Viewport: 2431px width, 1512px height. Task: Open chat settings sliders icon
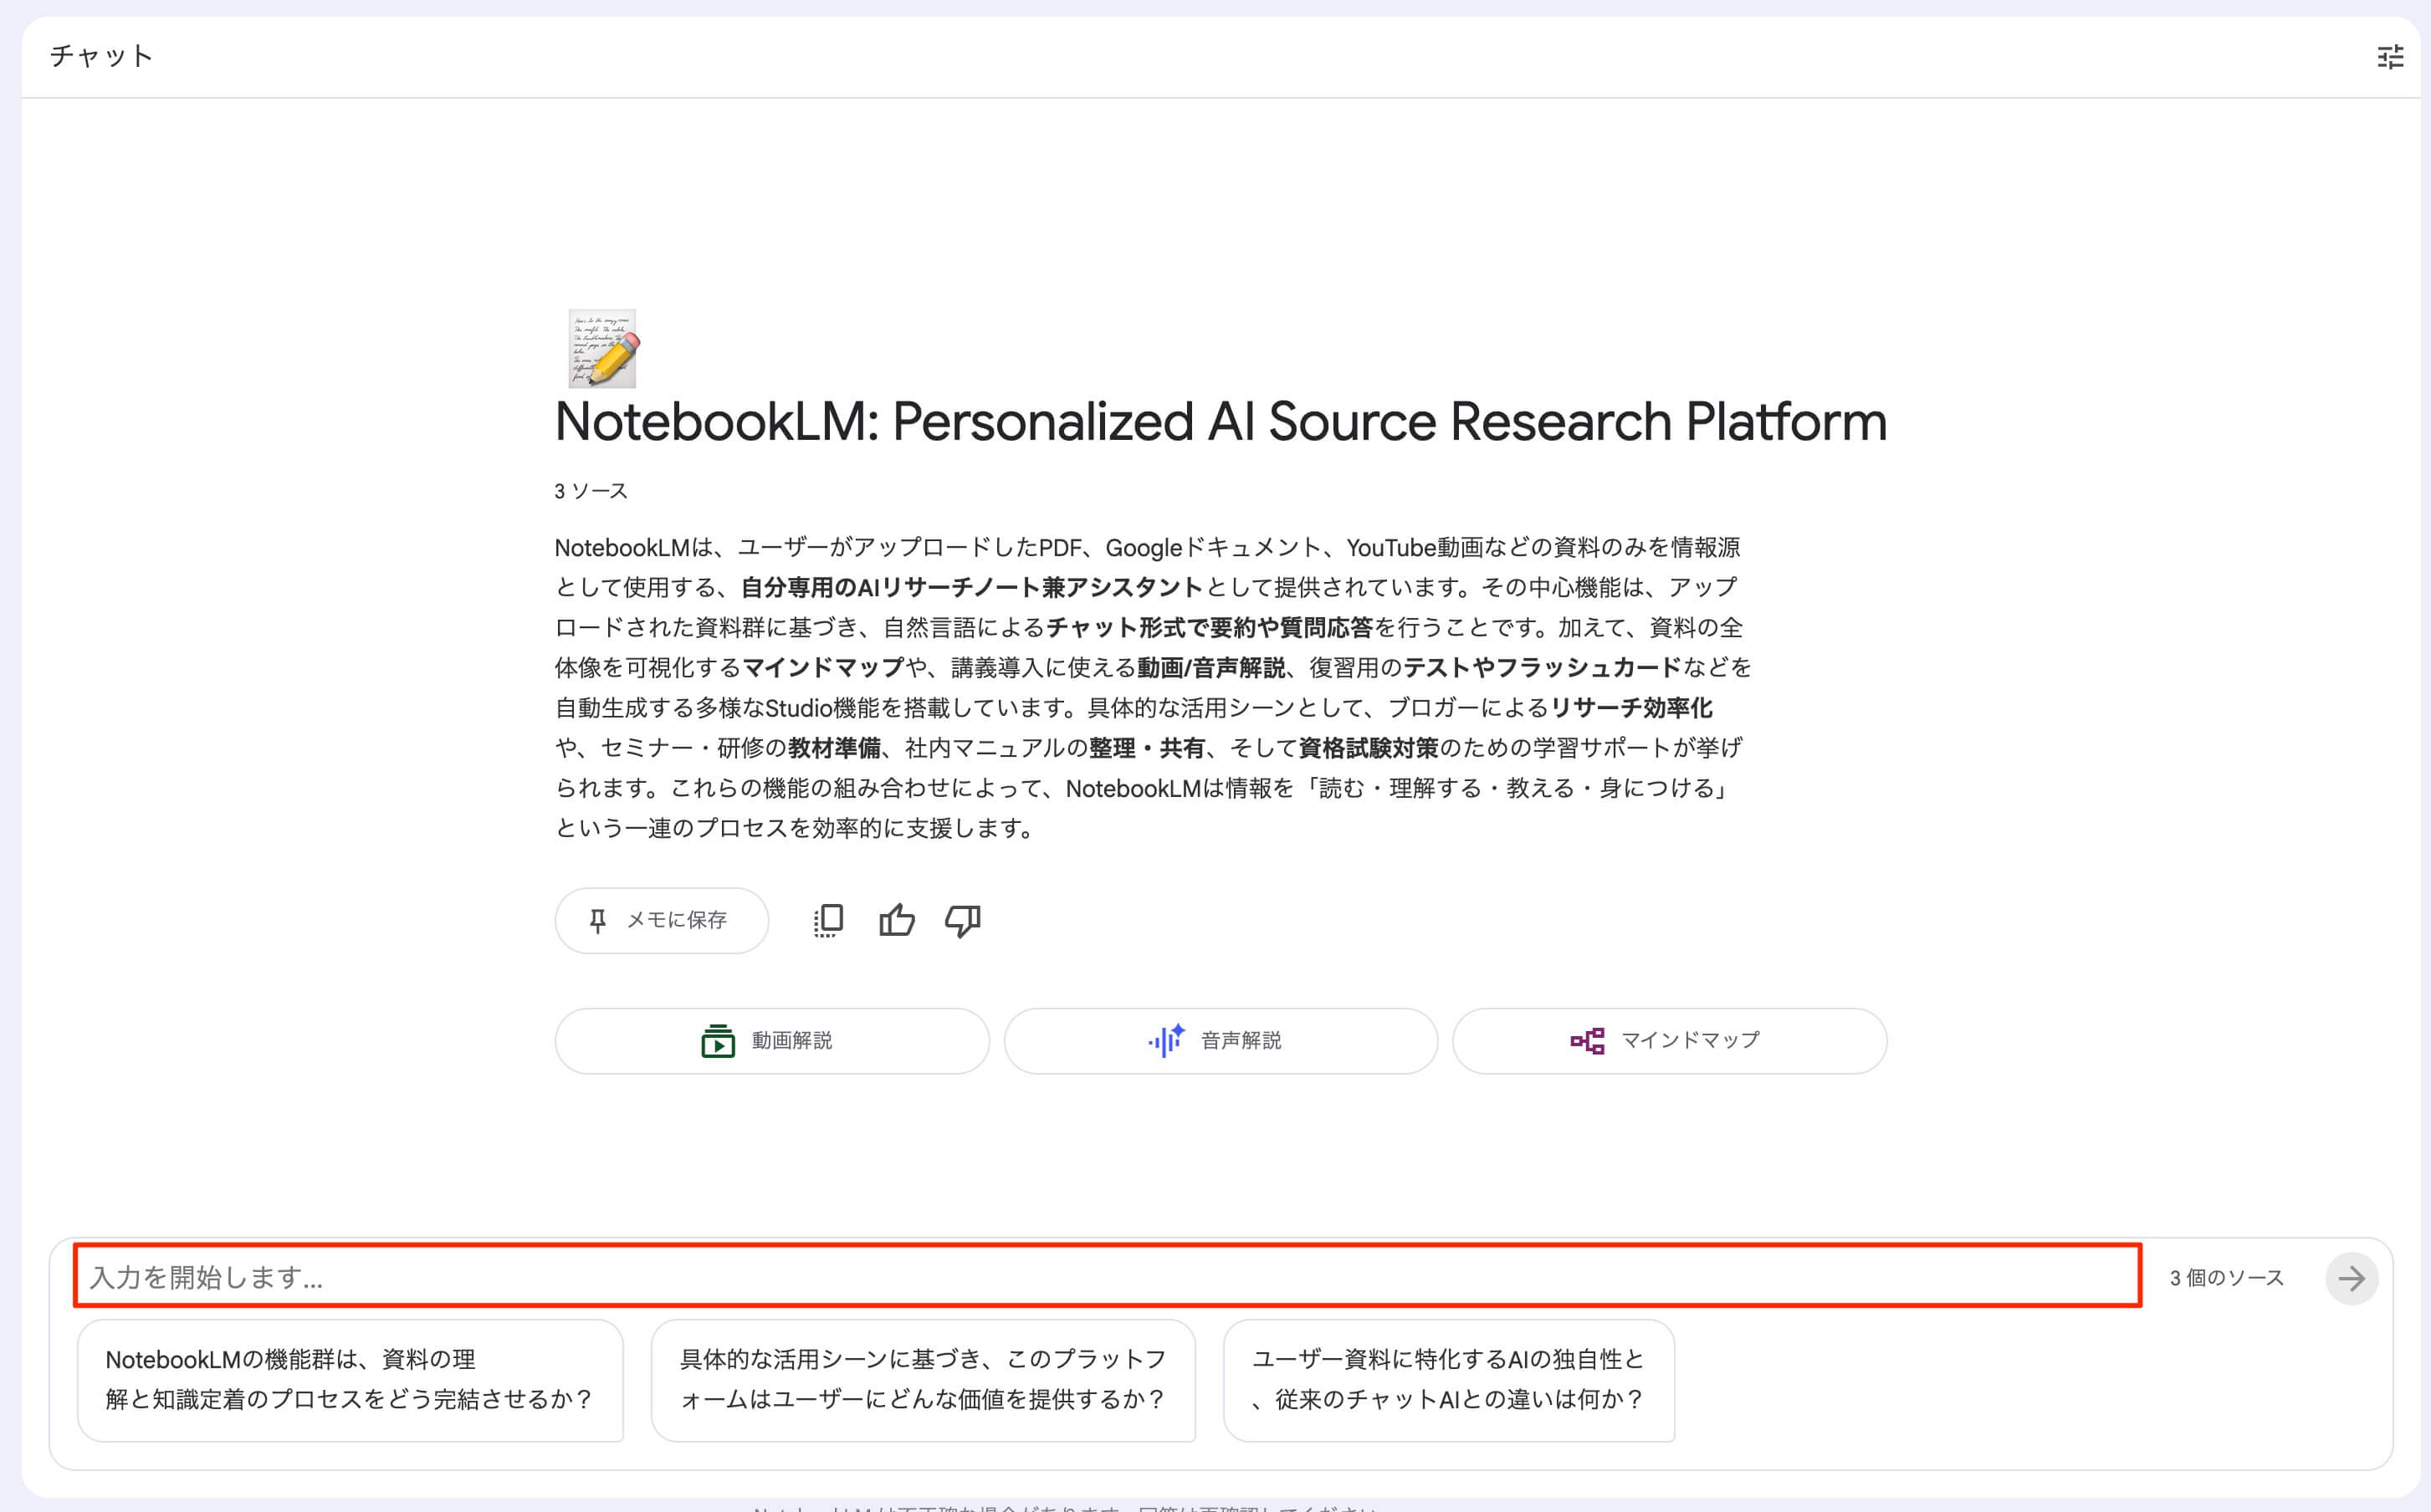(x=2390, y=57)
